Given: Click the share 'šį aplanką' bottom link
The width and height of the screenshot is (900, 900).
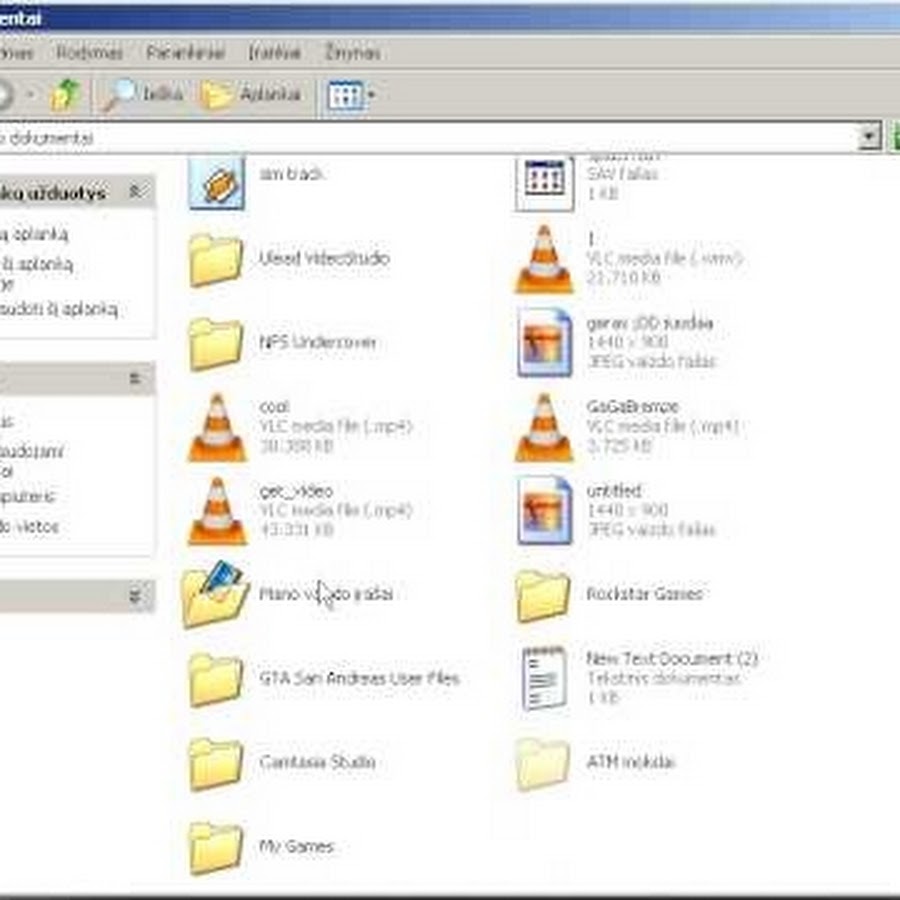Looking at the screenshot, I should click(x=59, y=309).
